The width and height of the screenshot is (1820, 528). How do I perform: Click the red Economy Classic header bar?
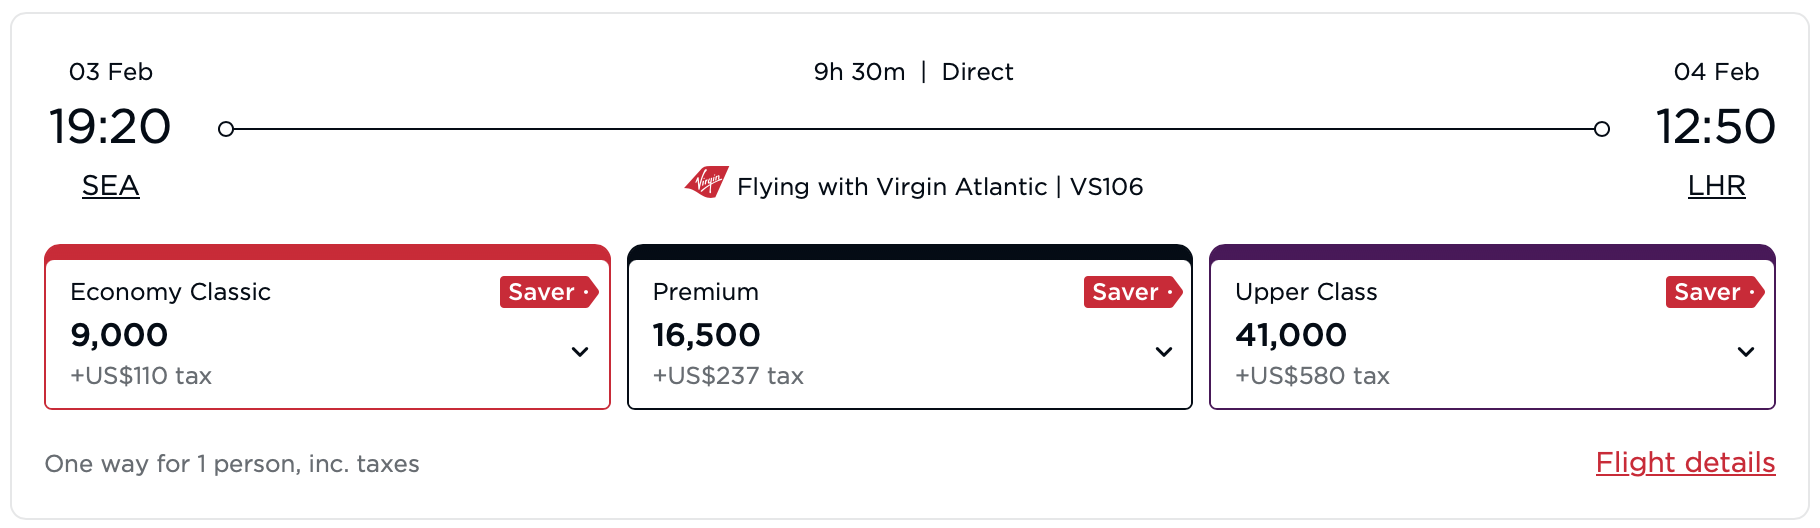[327, 252]
